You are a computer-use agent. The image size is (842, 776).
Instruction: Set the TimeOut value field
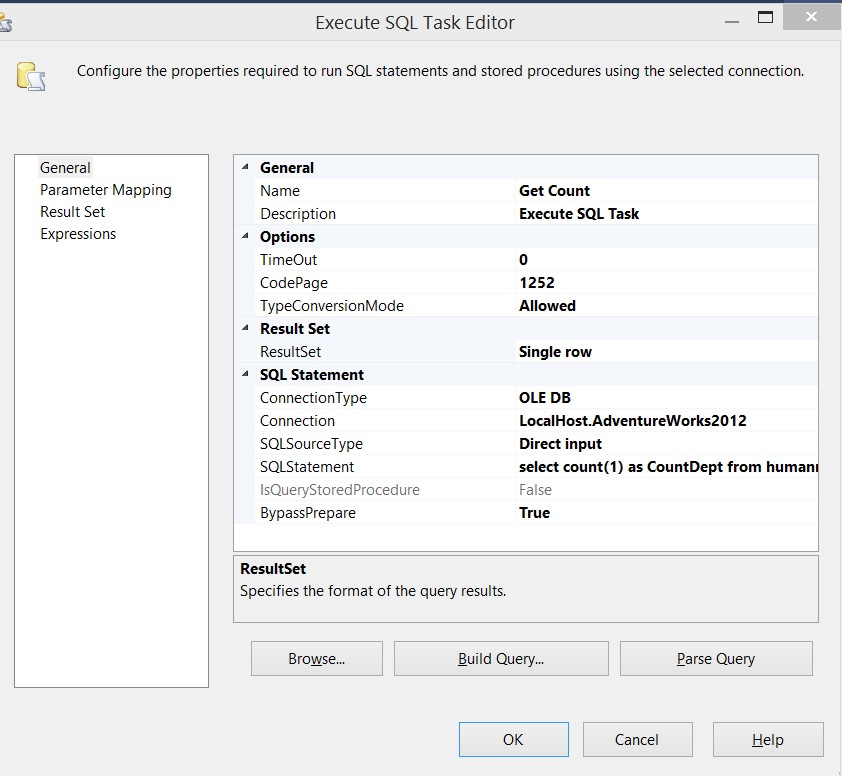click(x=666, y=260)
